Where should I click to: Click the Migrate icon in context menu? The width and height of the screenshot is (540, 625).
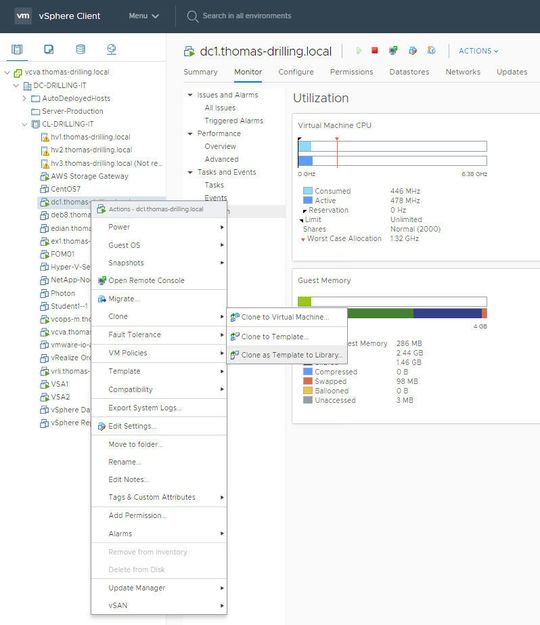click(102, 299)
